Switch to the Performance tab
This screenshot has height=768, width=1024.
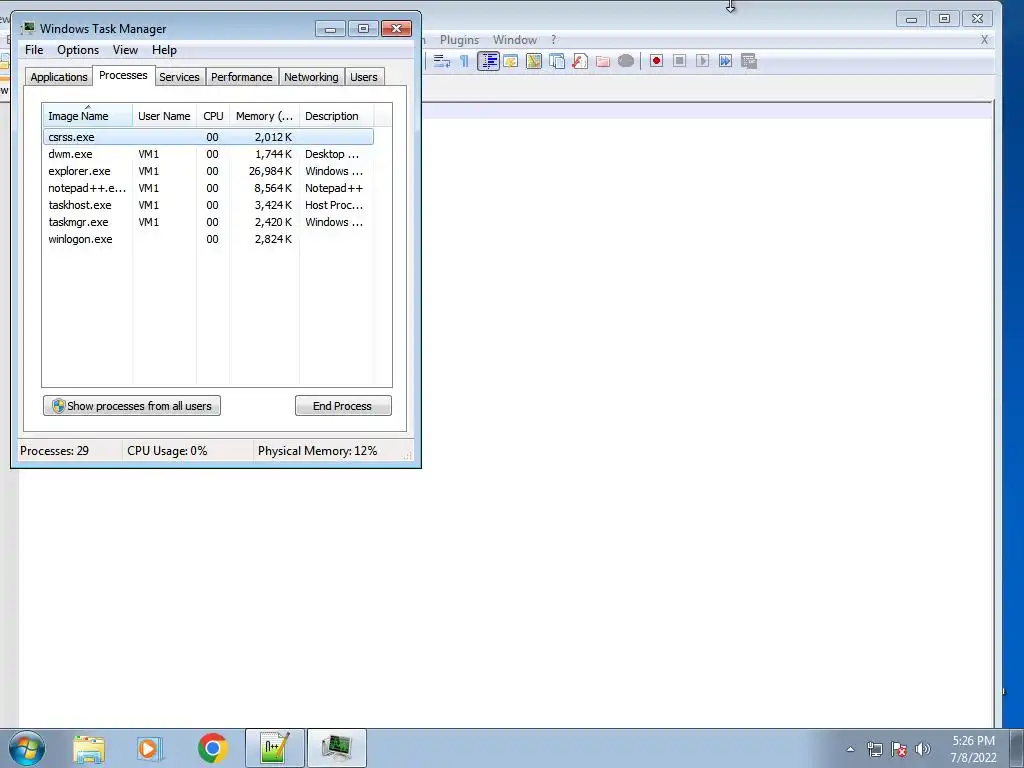pyautogui.click(x=242, y=77)
